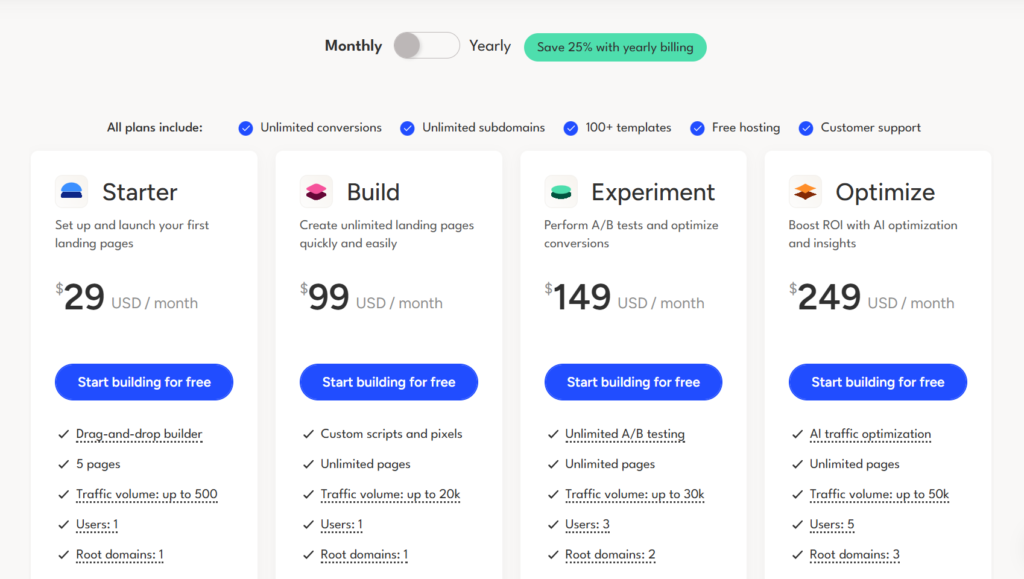Click checkmark beside Unlimited pages in Build

click(x=307, y=464)
